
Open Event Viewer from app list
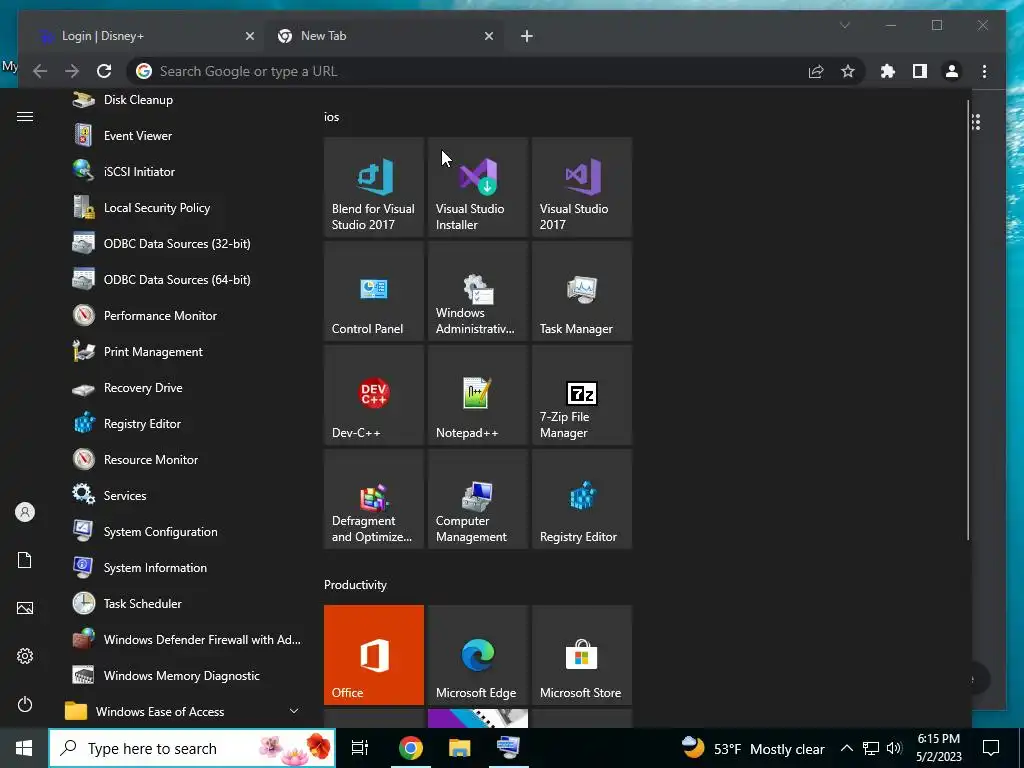tap(183, 136)
